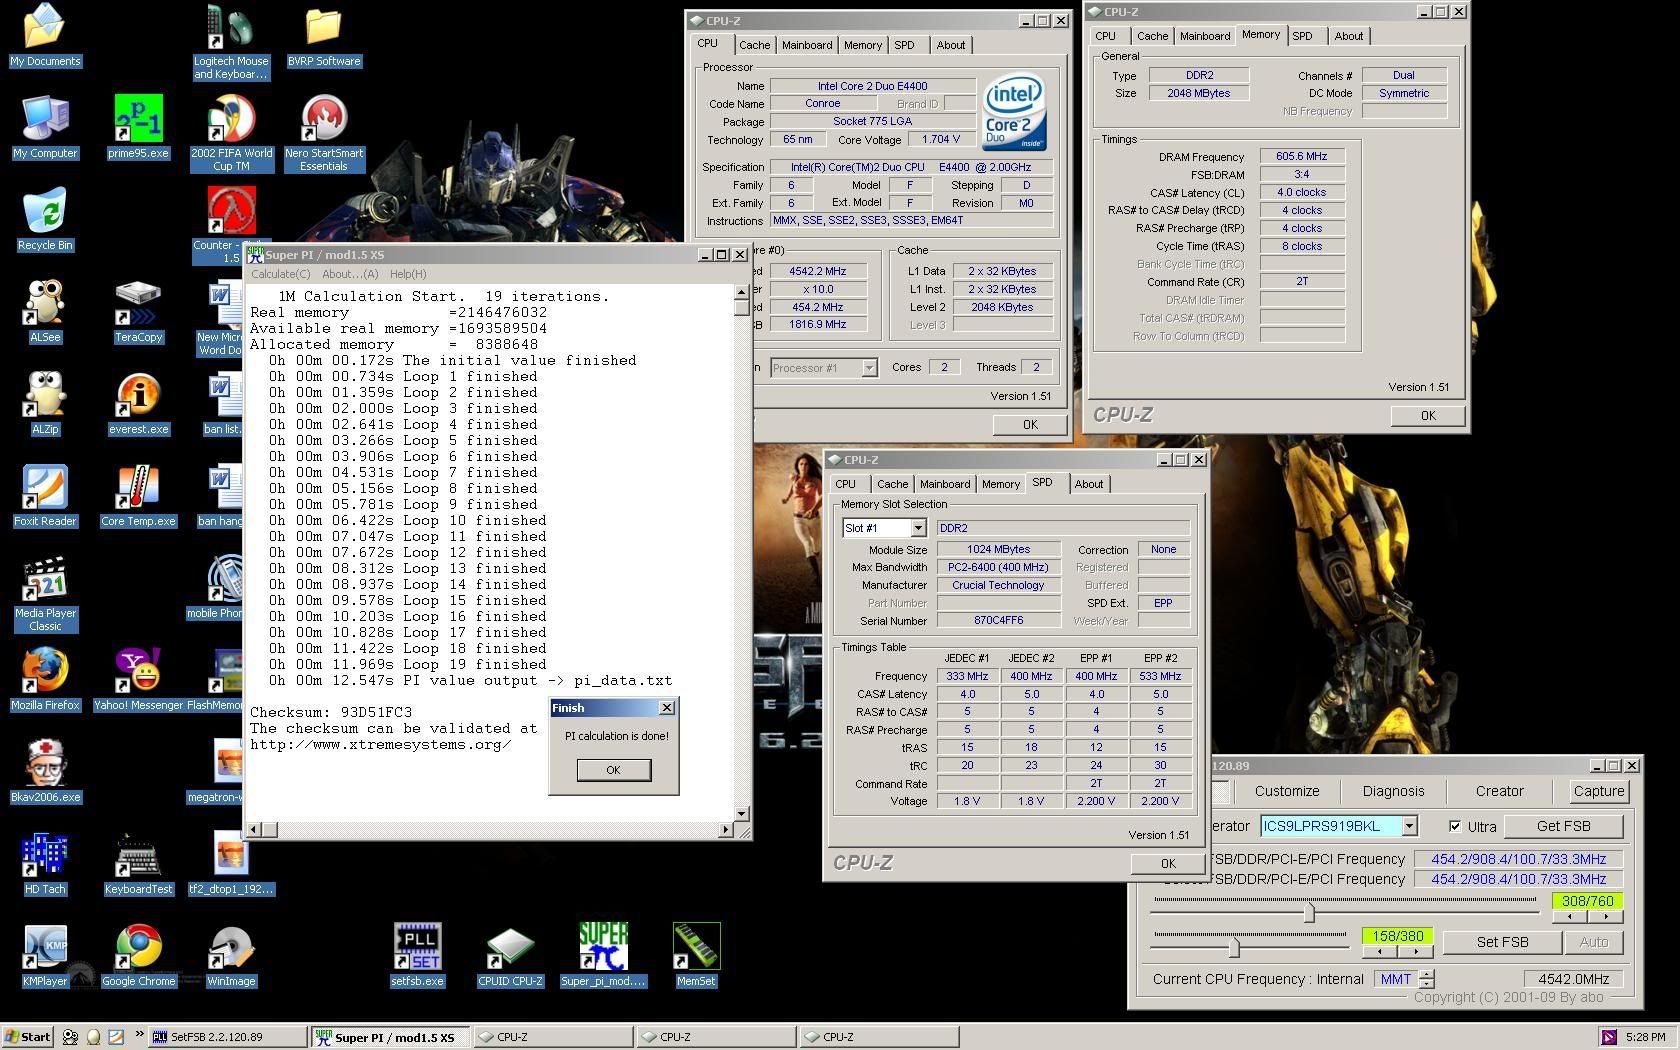The image size is (1680, 1050).
Task: Open the Customize tab in SetFSB
Action: (x=1287, y=791)
